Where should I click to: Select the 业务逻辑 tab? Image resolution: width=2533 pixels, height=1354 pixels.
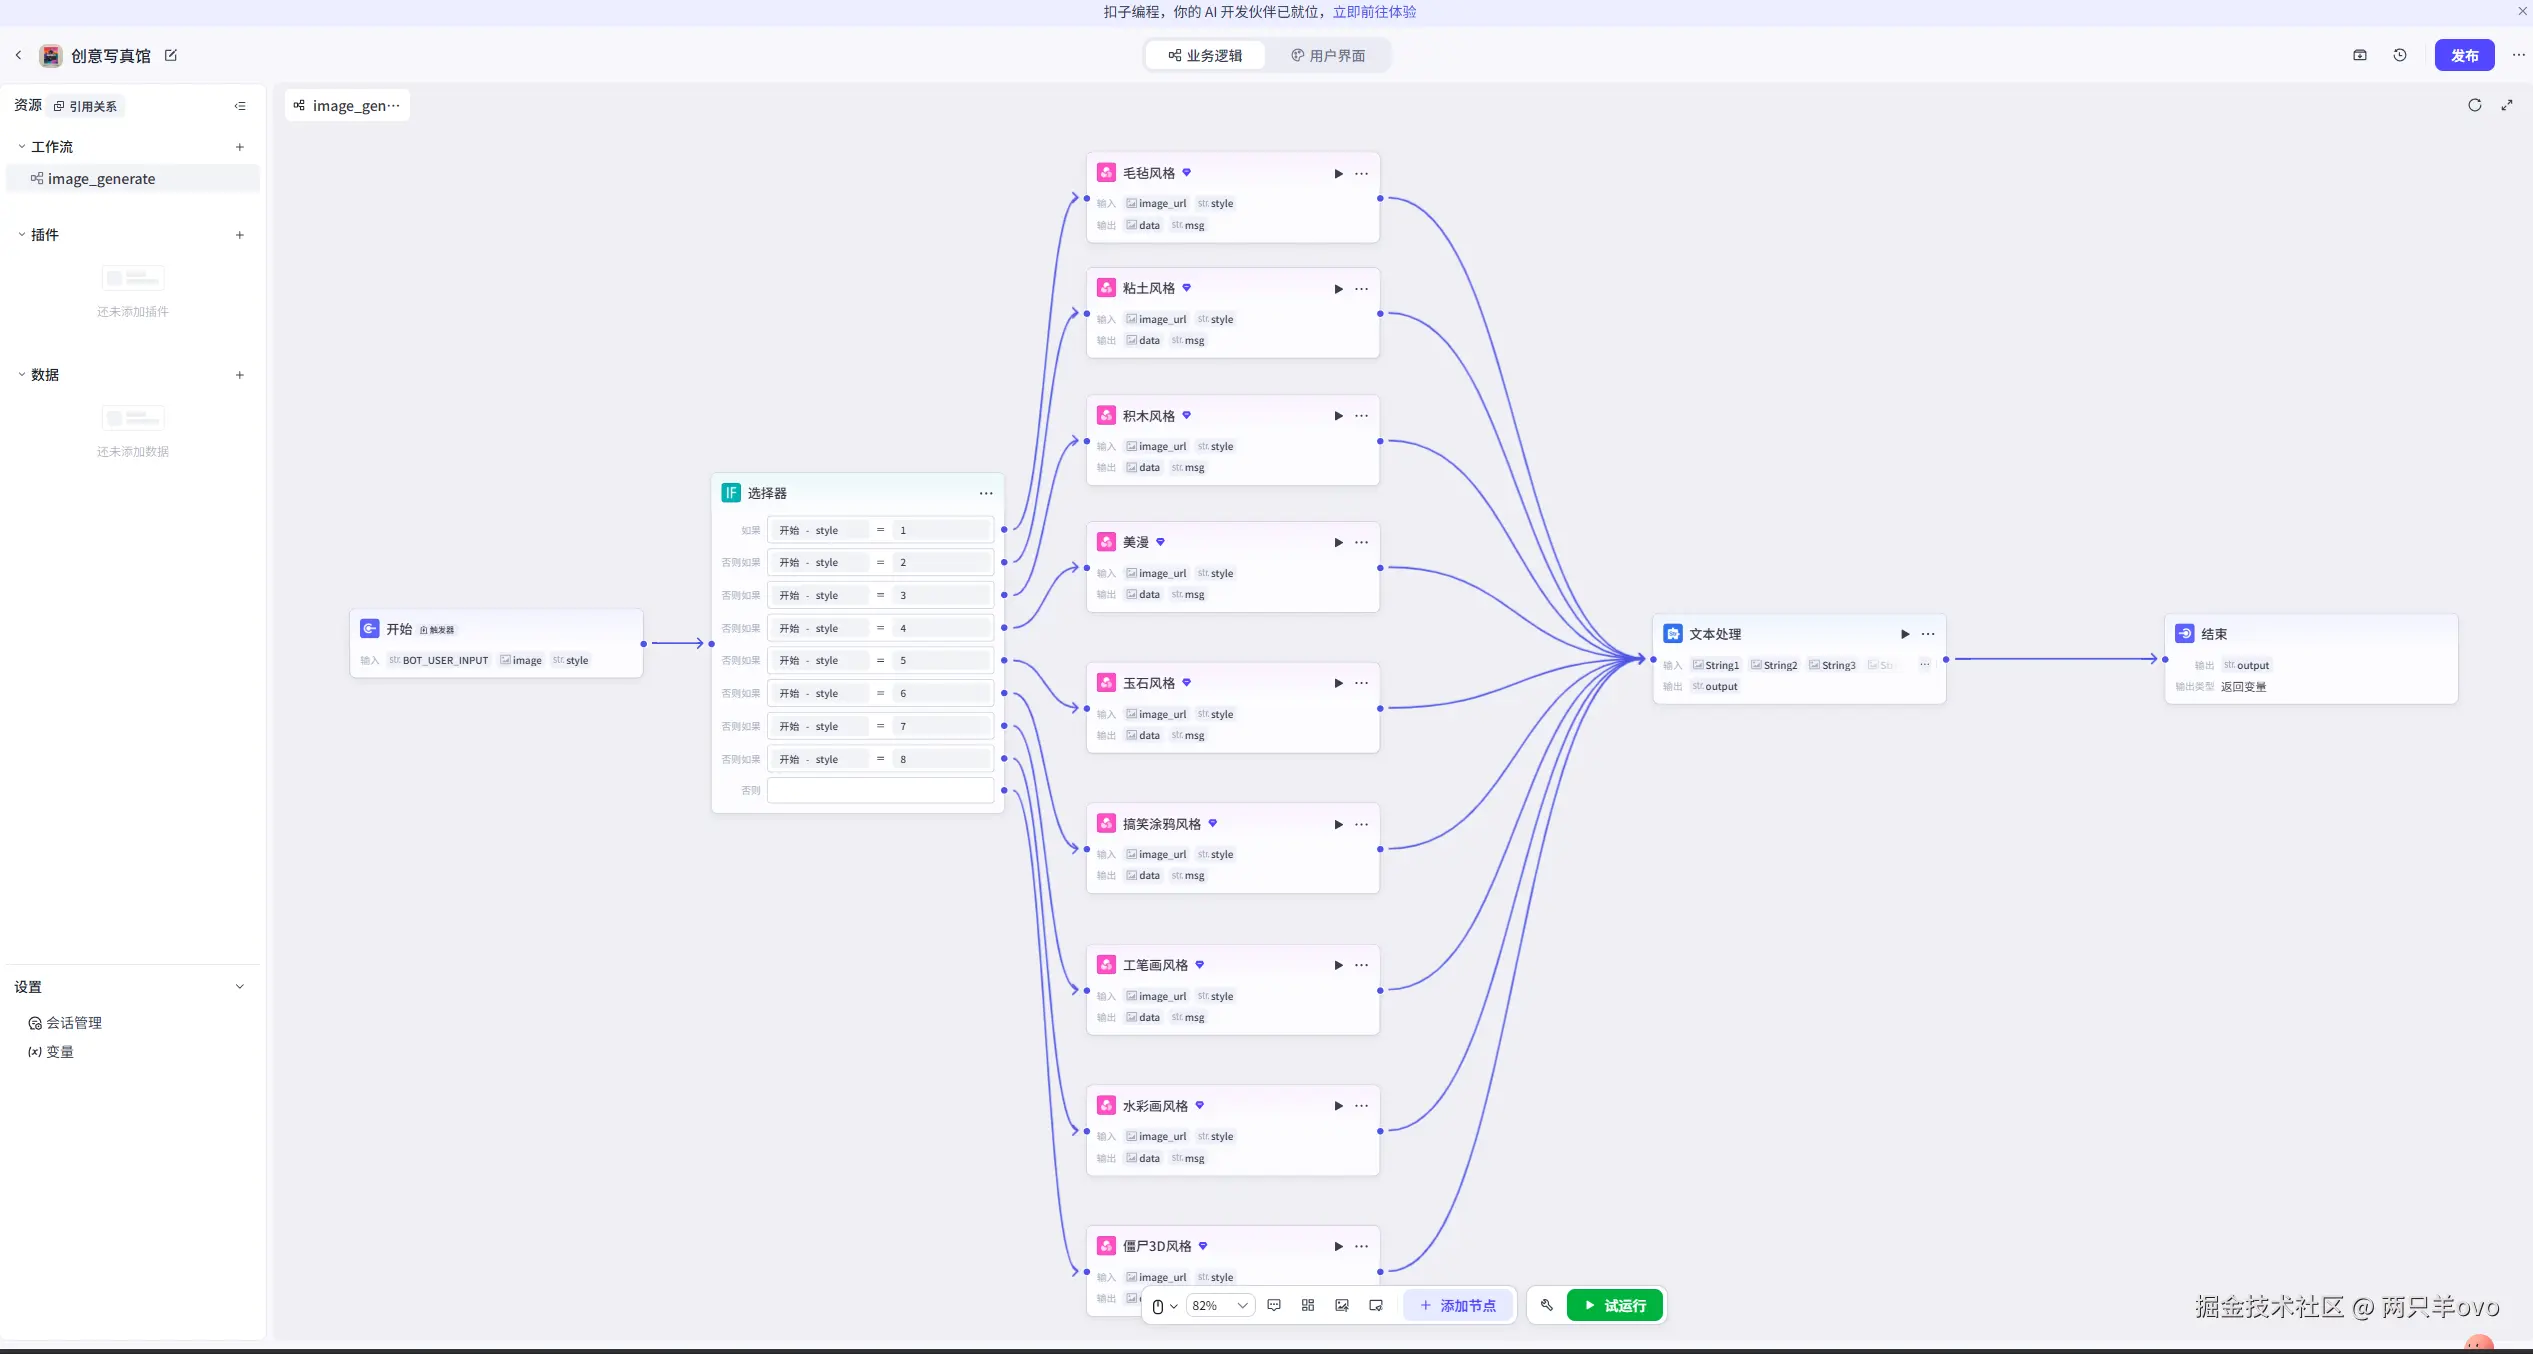click(x=1205, y=55)
